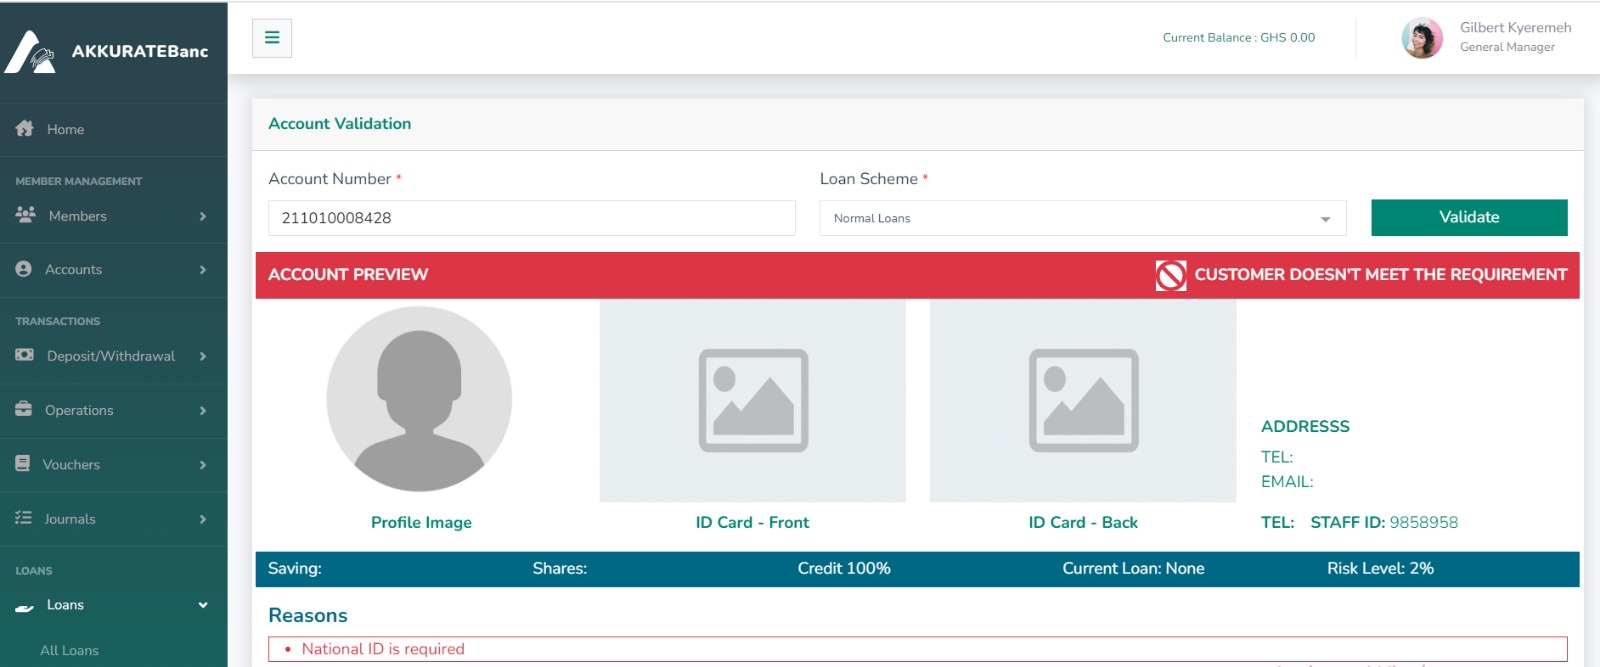The width and height of the screenshot is (1600, 667).
Task: Click the Deposit/Withdrawal money icon
Action: pos(25,355)
